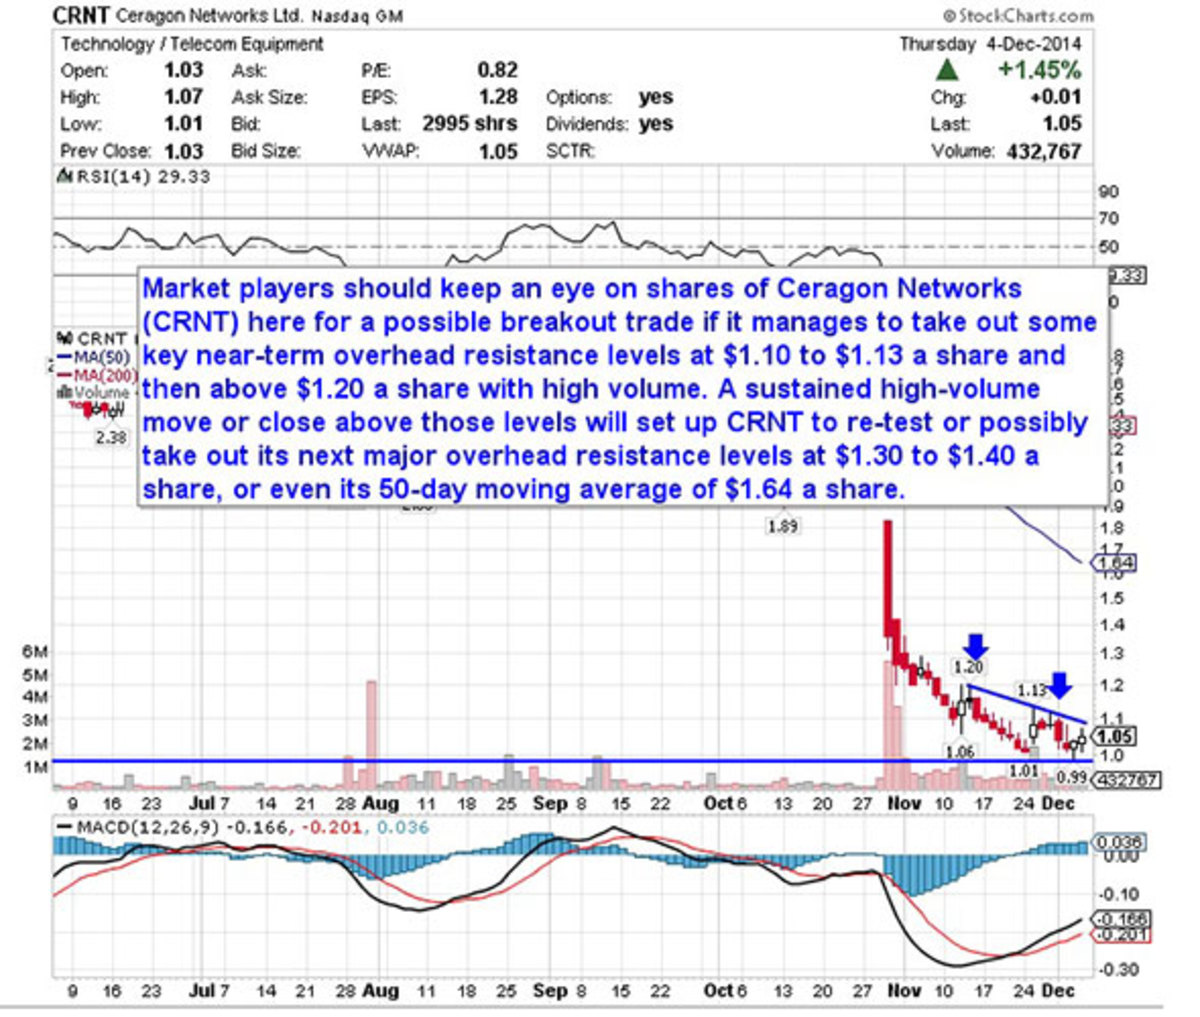Click the date Thursday 4-Dec-2014

990,45
